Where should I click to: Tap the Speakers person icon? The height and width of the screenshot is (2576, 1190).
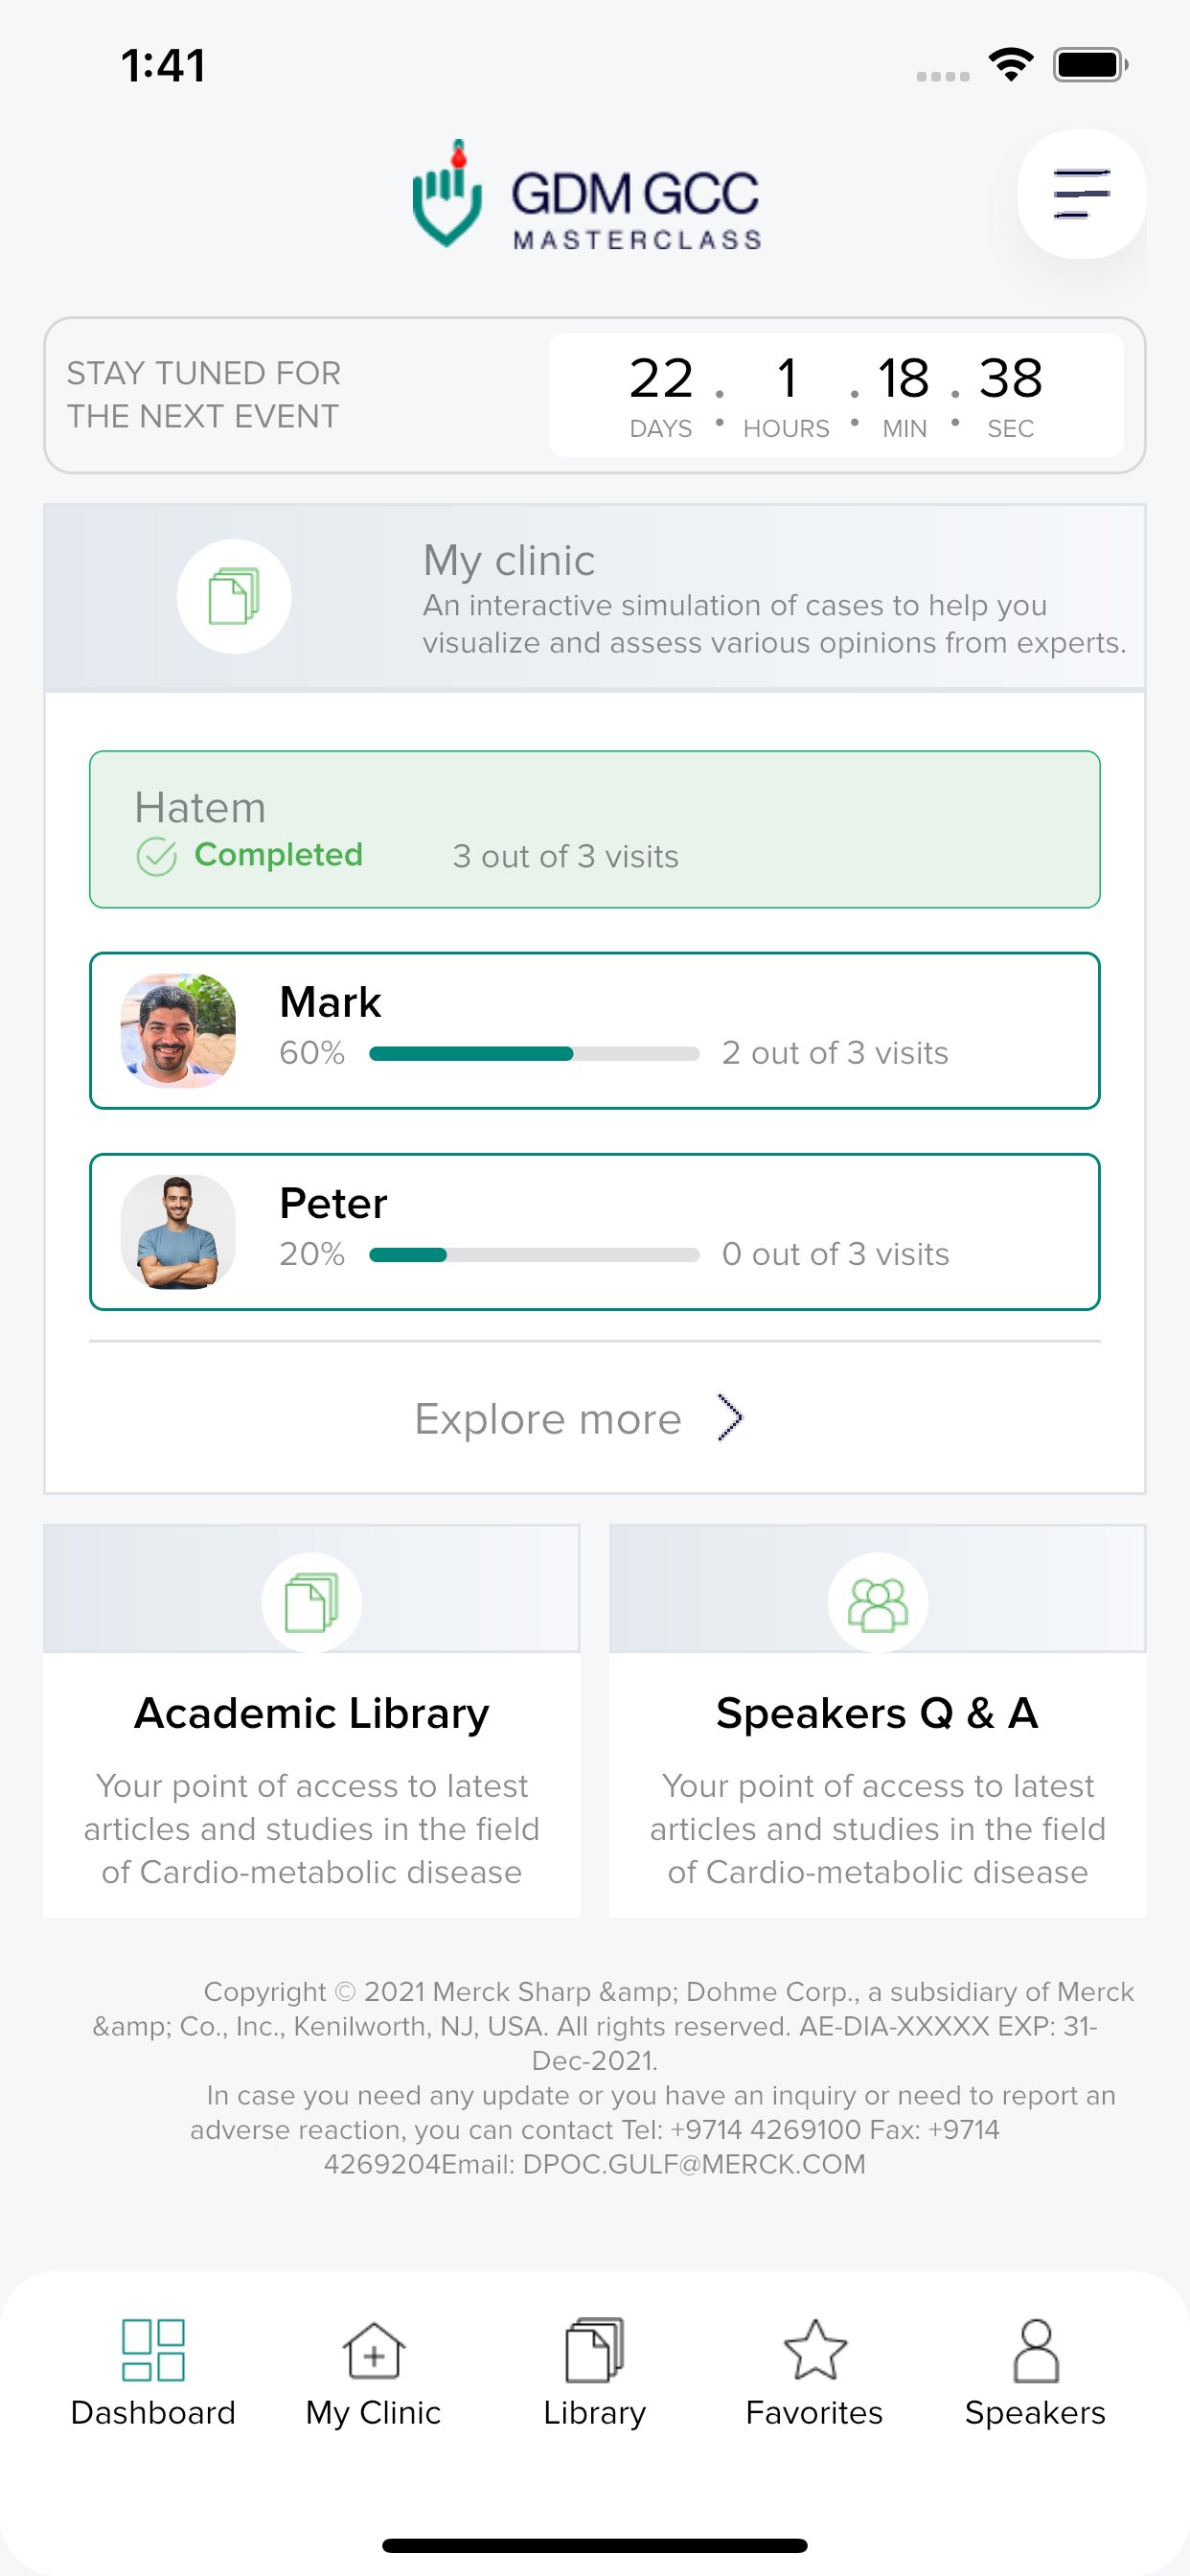1035,2350
